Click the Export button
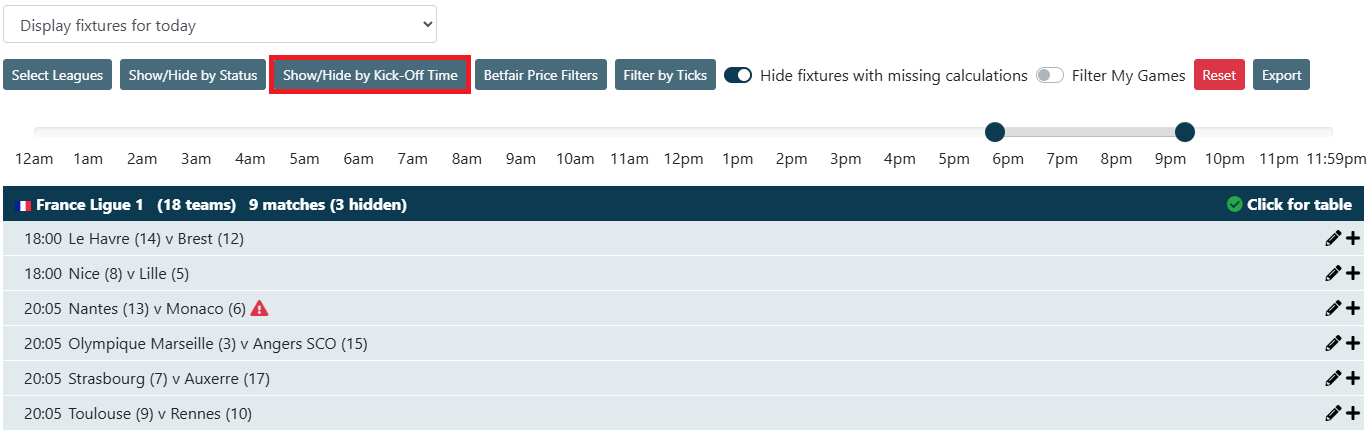The image size is (1367, 434). point(1281,75)
